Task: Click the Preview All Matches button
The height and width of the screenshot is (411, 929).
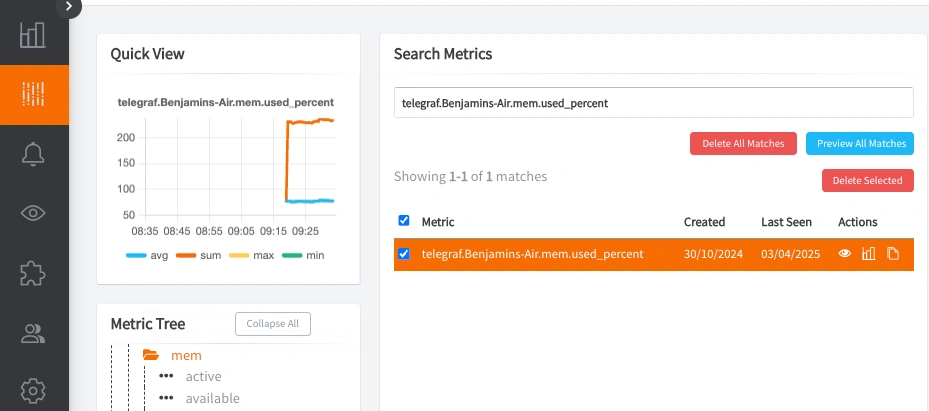Action: [860, 143]
